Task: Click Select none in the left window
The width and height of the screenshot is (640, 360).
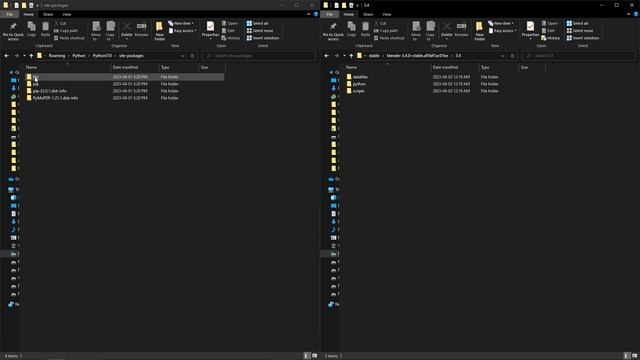Action: click(260, 31)
